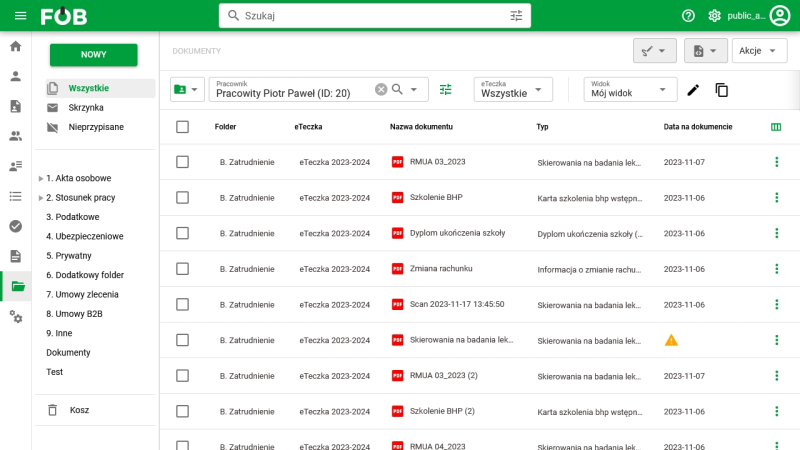The image size is (800, 450).
Task: Click the green NOWY button
Action: (94, 55)
